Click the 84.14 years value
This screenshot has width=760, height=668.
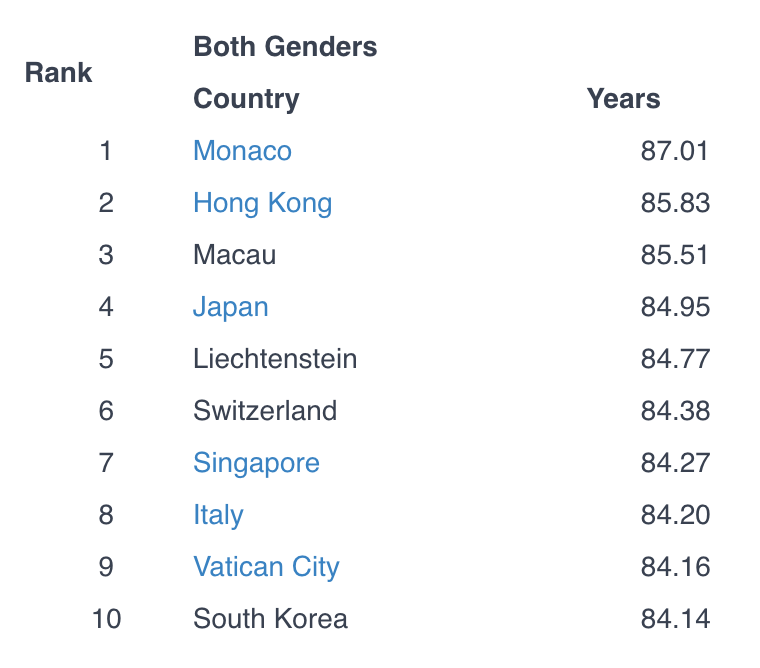675,619
